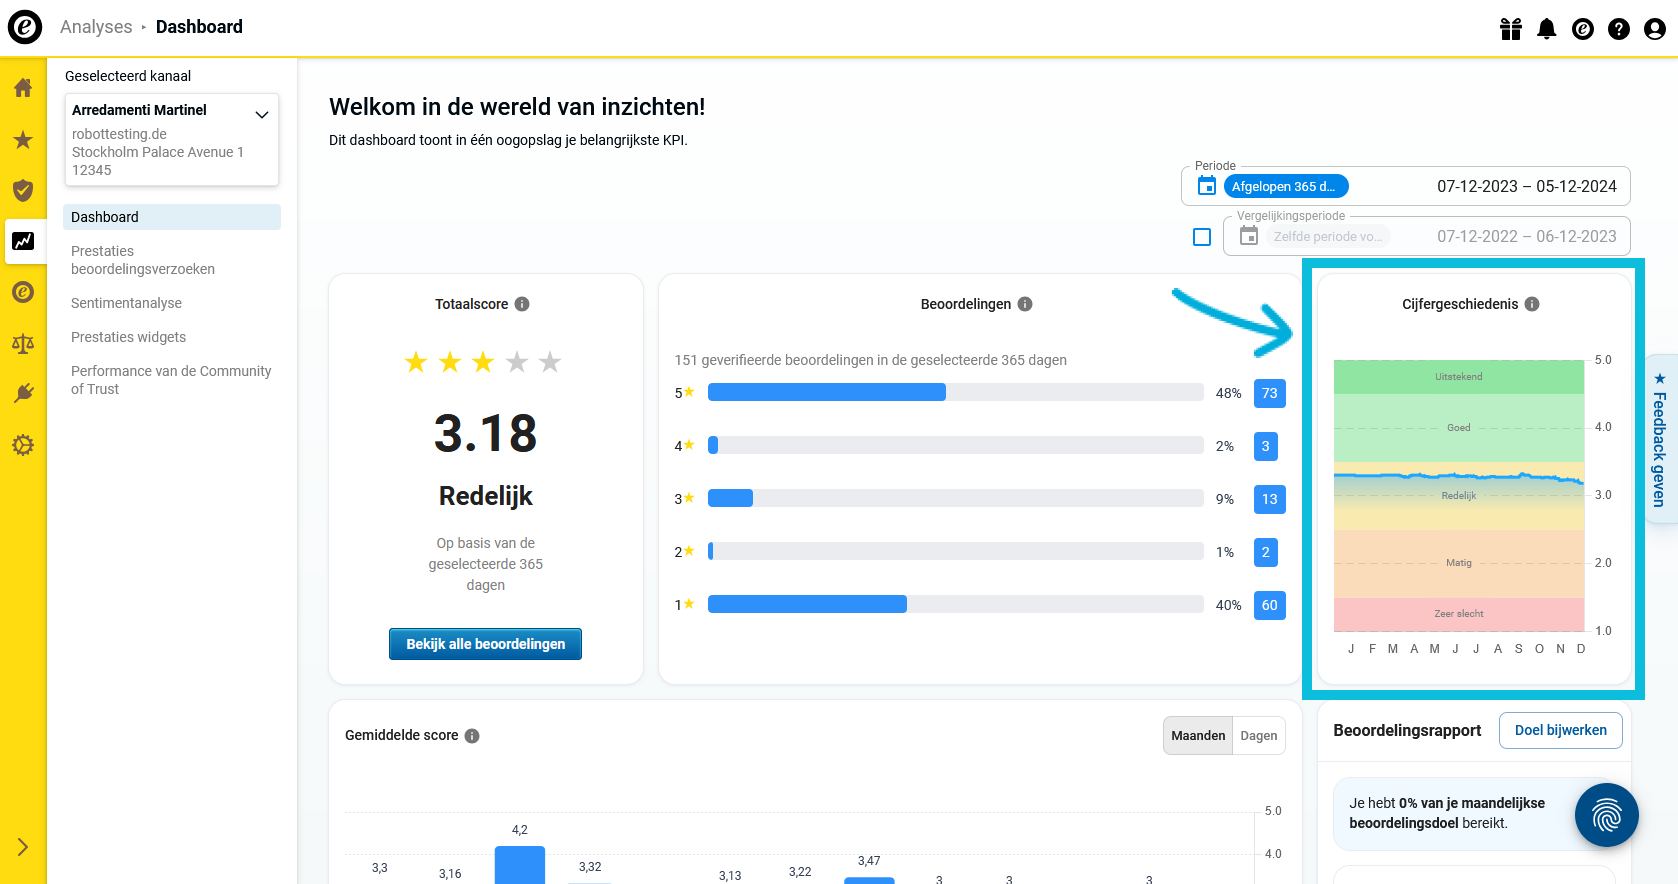Viewport: 1678px width, 884px height.
Task: Click the 1-star count badge 60
Action: [x=1270, y=605]
